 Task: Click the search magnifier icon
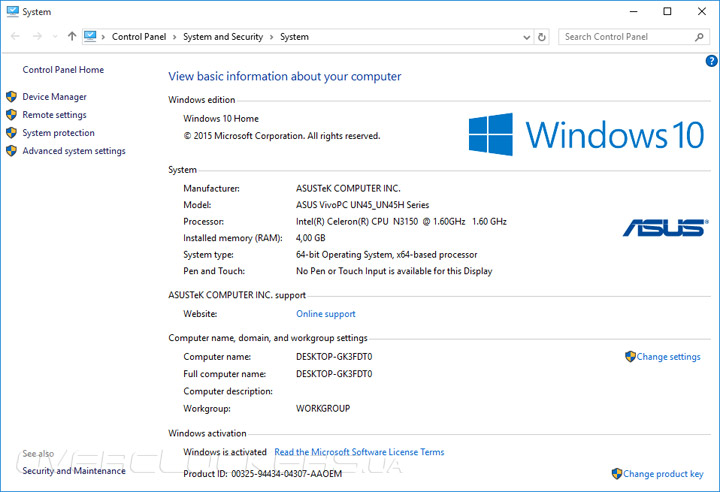point(699,37)
